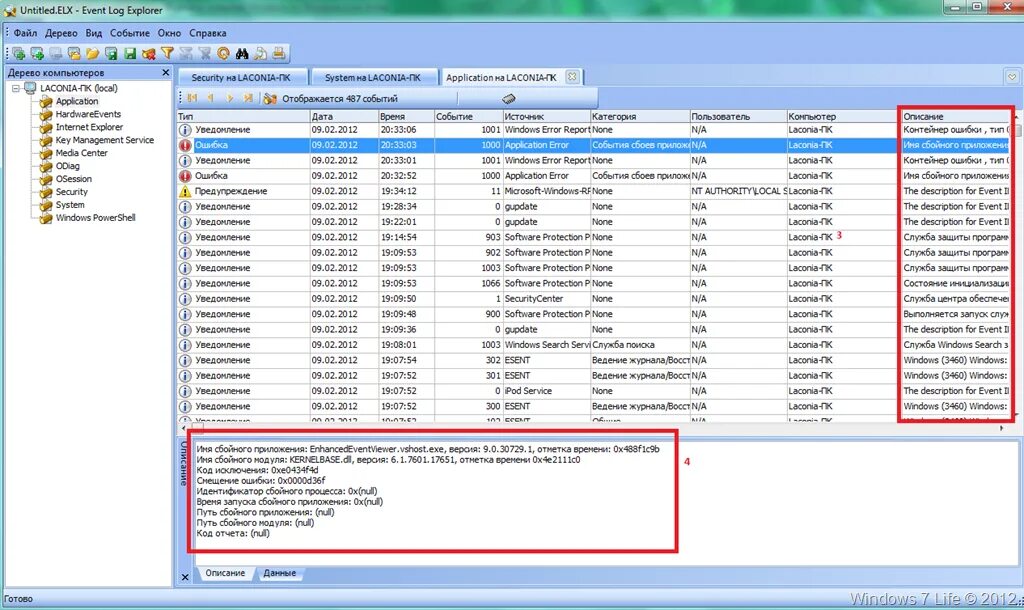
Task: Sort by the Категория column header
Action: 639,116
